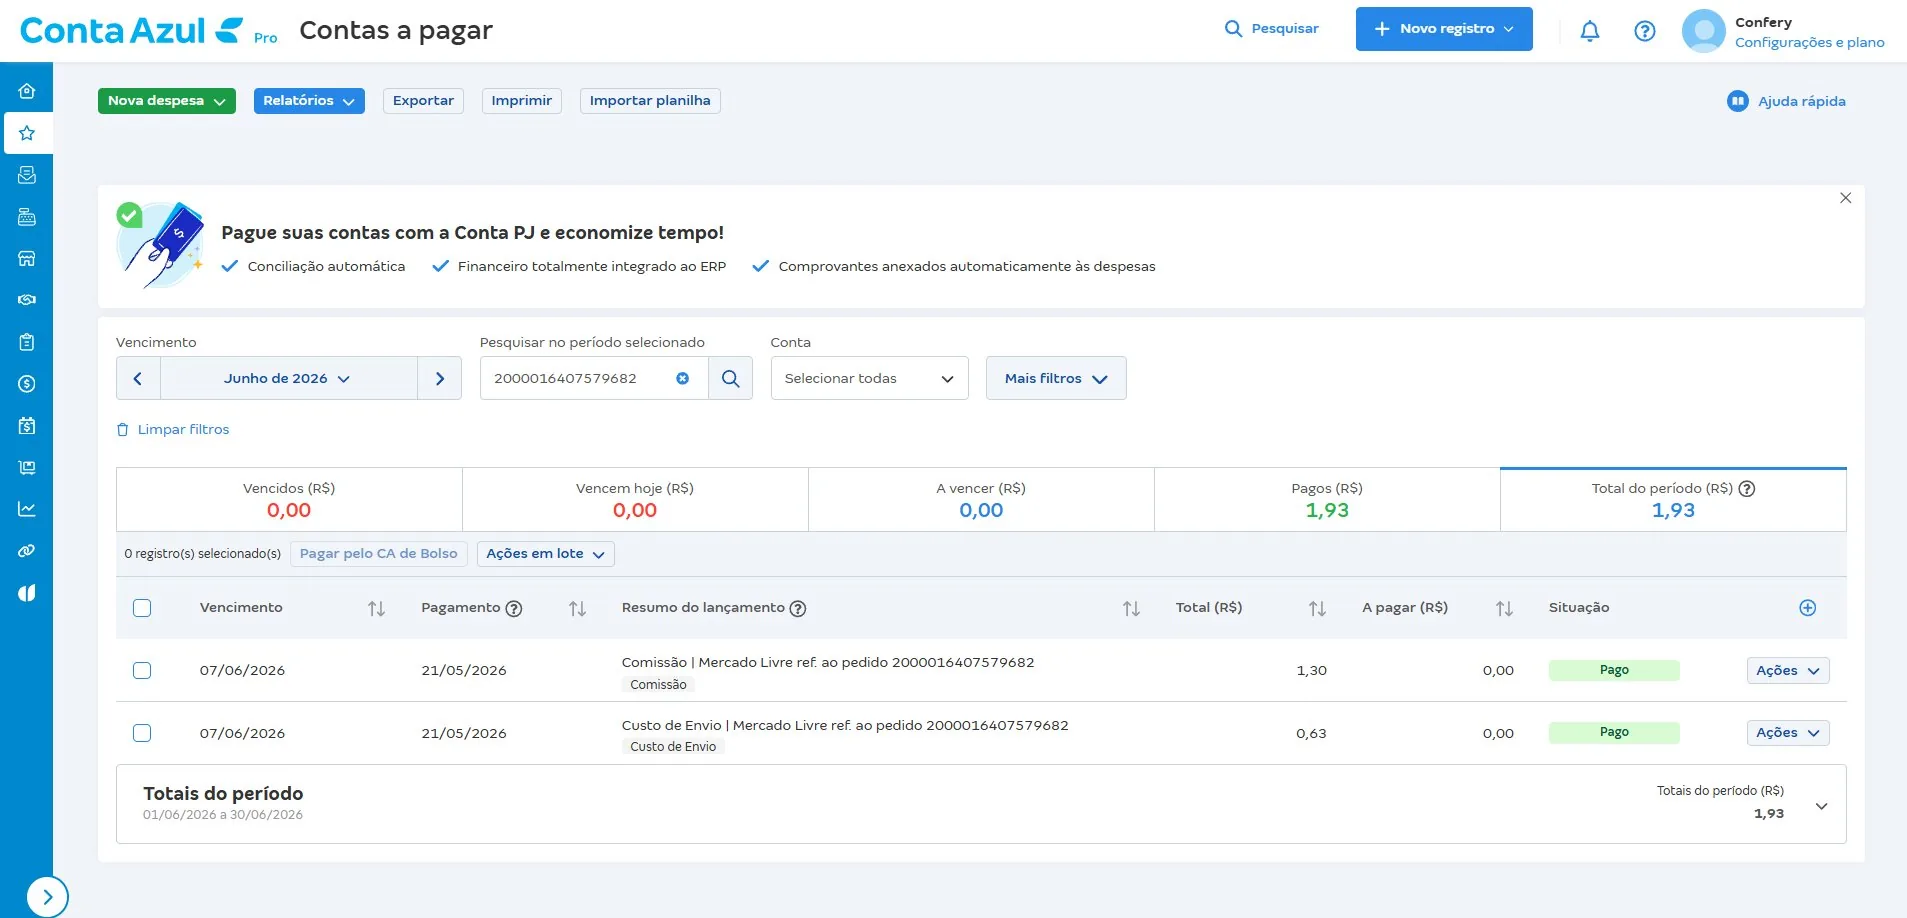Sort by Resumo do lançamento column arrows

[1131, 608]
